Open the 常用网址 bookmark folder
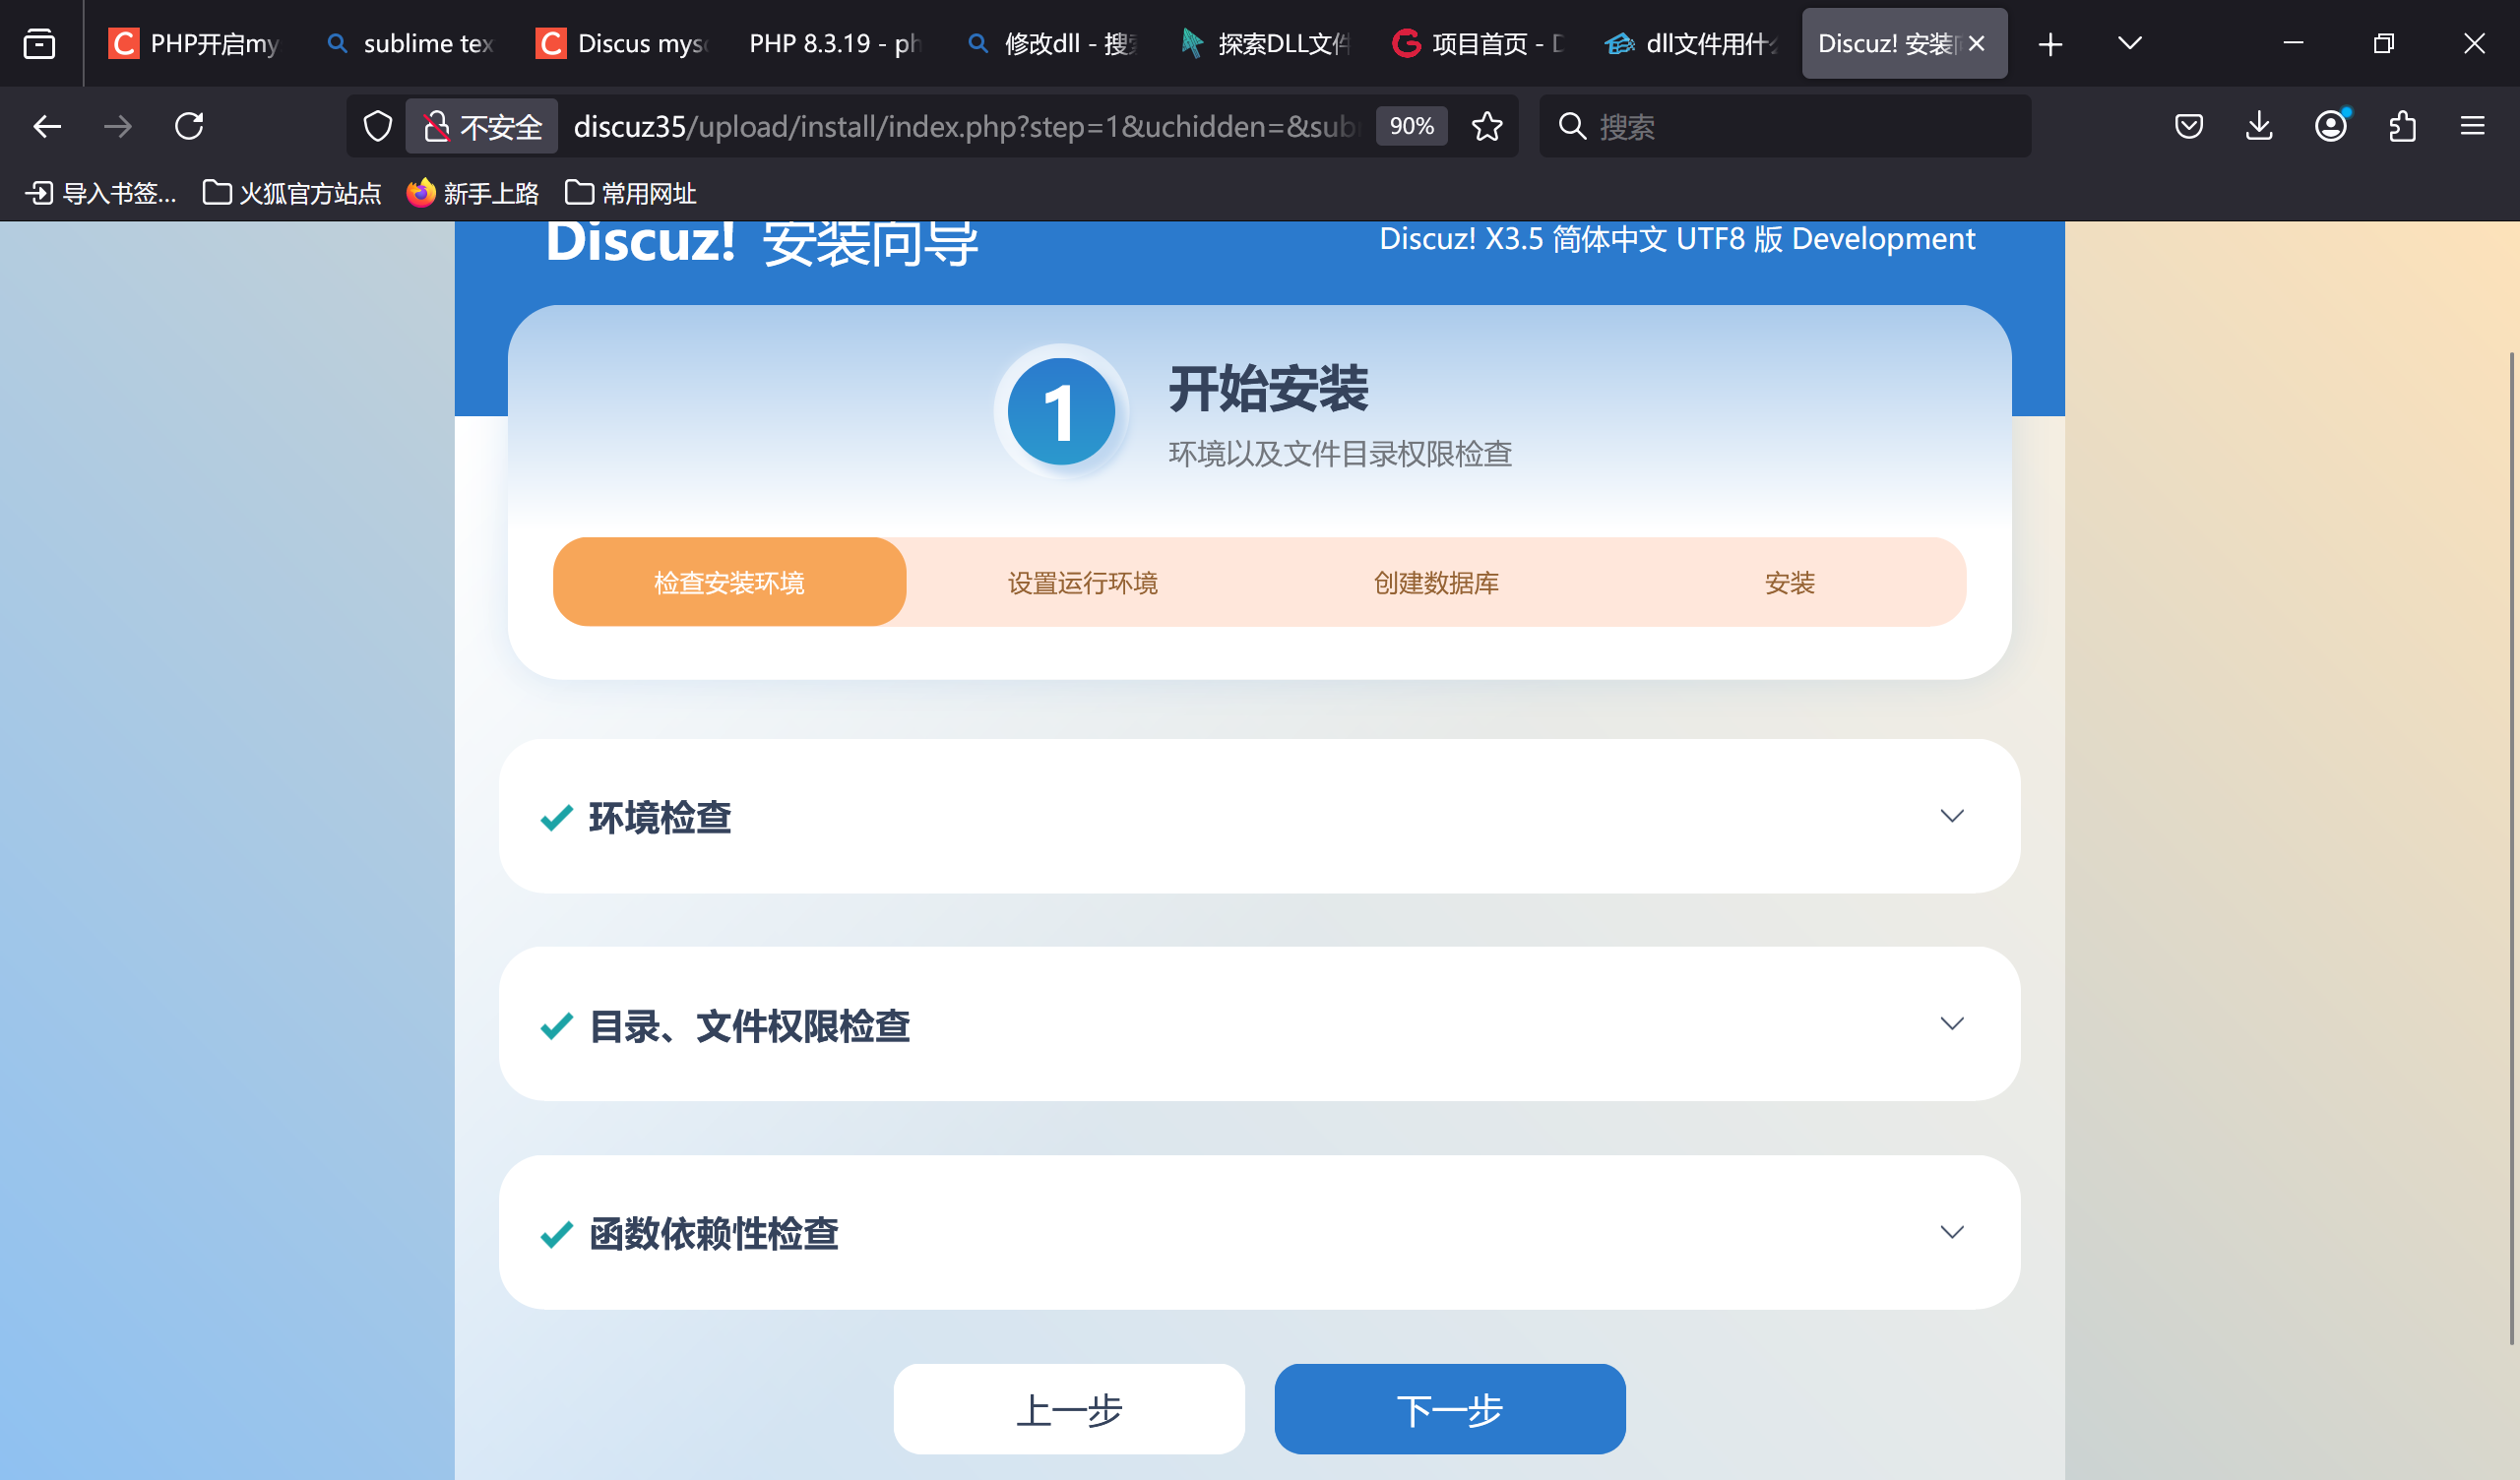This screenshot has width=2520, height=1480. pos(631,192)
